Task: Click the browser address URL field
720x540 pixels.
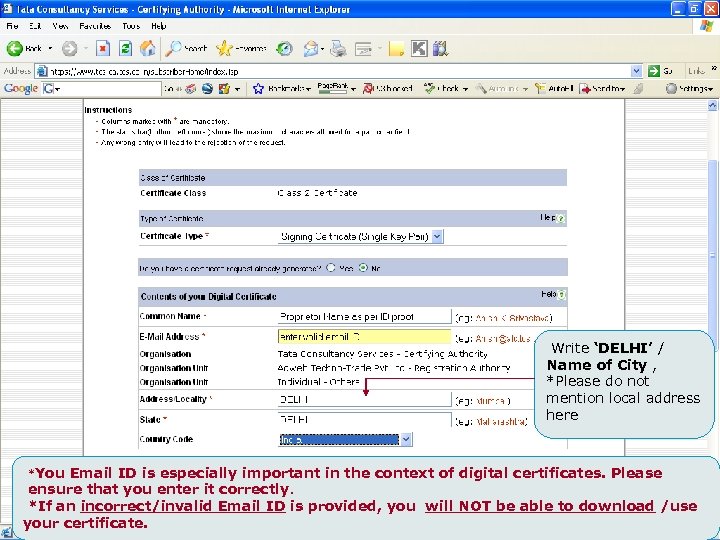Action: [x=339, y=72]
